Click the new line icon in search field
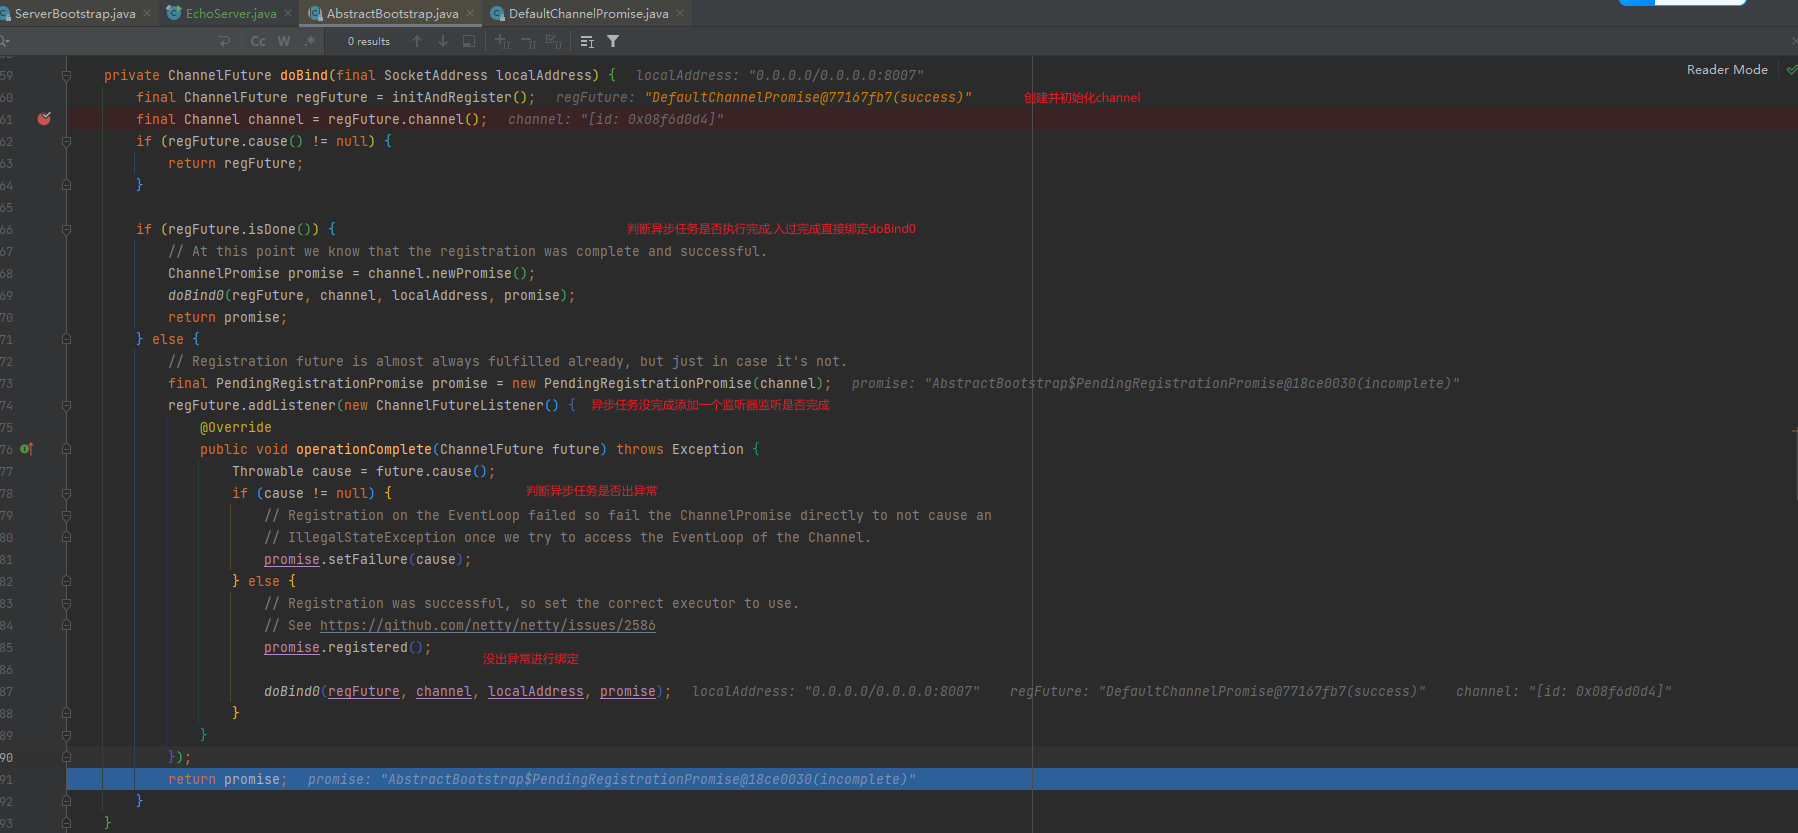This screenshot has width=1798, height=833. point(224,41)
